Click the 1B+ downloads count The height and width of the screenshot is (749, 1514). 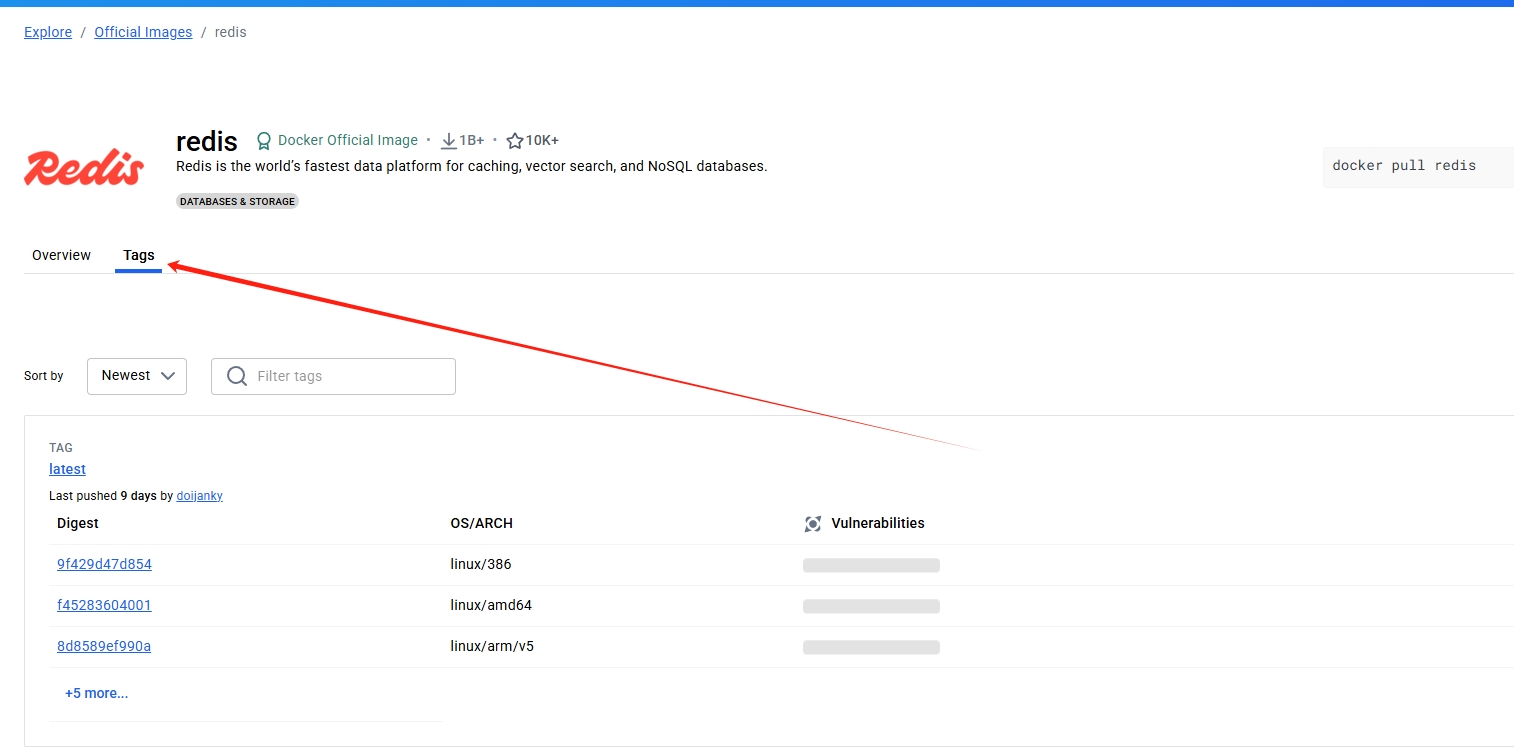pos(472,141)
